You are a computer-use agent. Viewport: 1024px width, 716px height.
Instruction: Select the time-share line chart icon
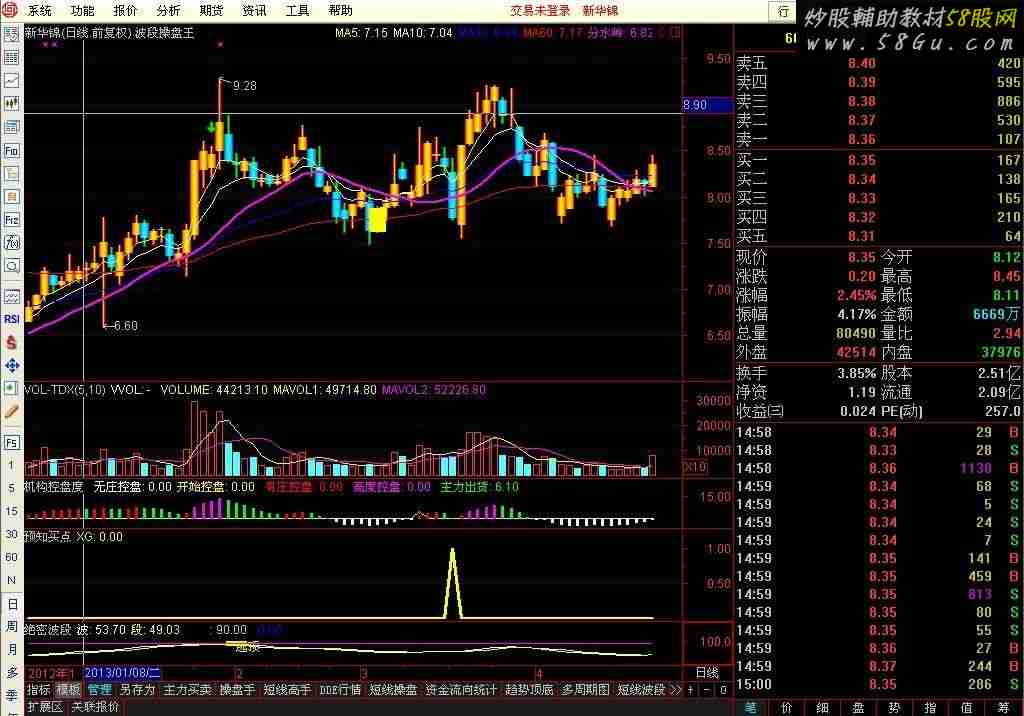tap(12, 80)
